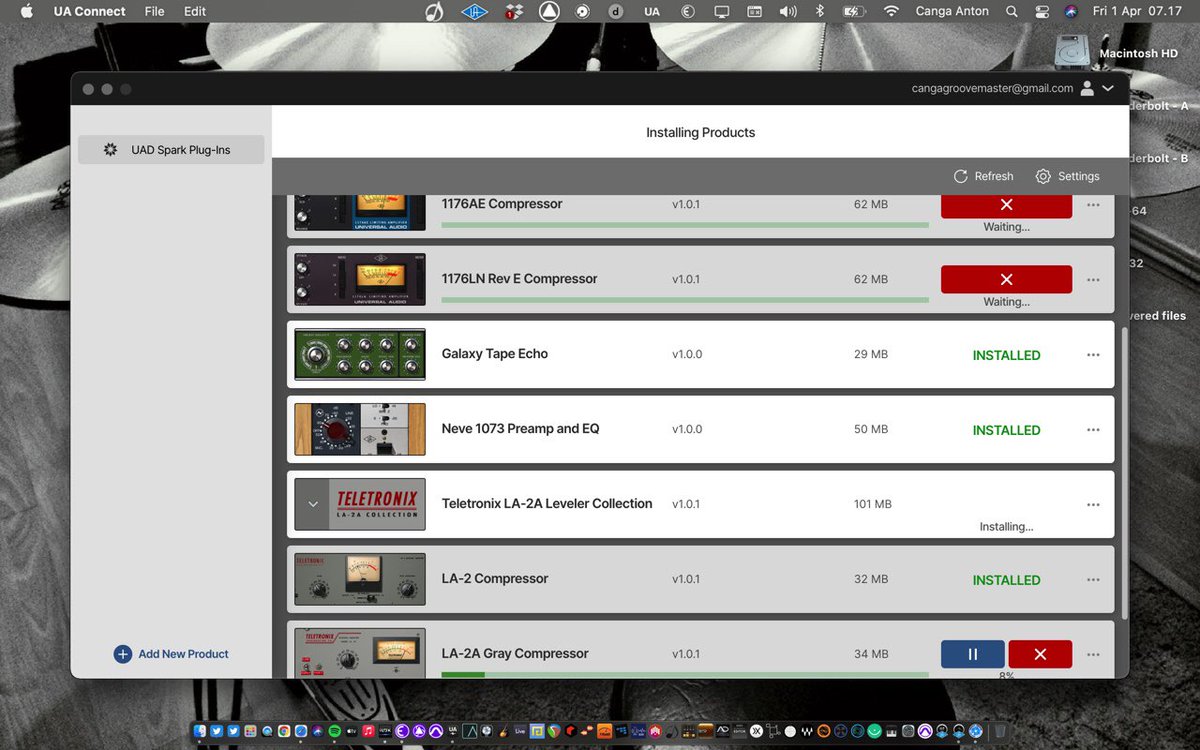
Task: Click the date and time in menu bar
Action: [1137, 11]
